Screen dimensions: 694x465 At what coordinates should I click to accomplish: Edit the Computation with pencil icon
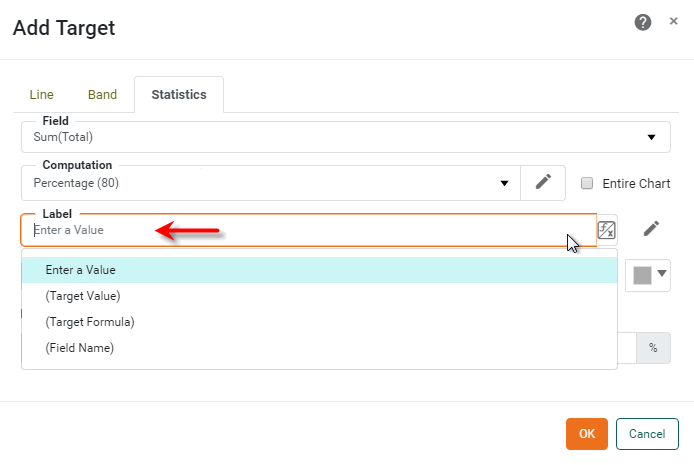(x=543, y=182)
